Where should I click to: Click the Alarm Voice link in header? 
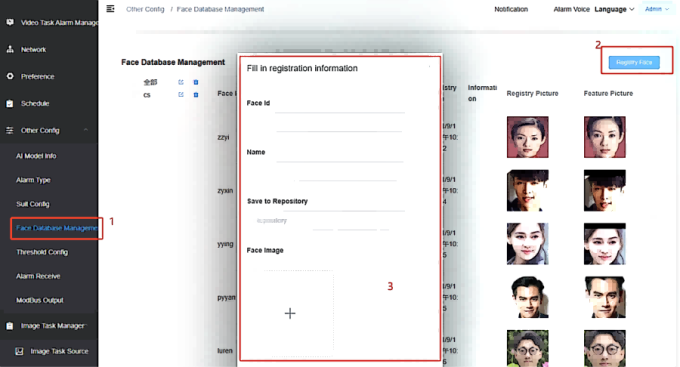(x=572, y=9)
